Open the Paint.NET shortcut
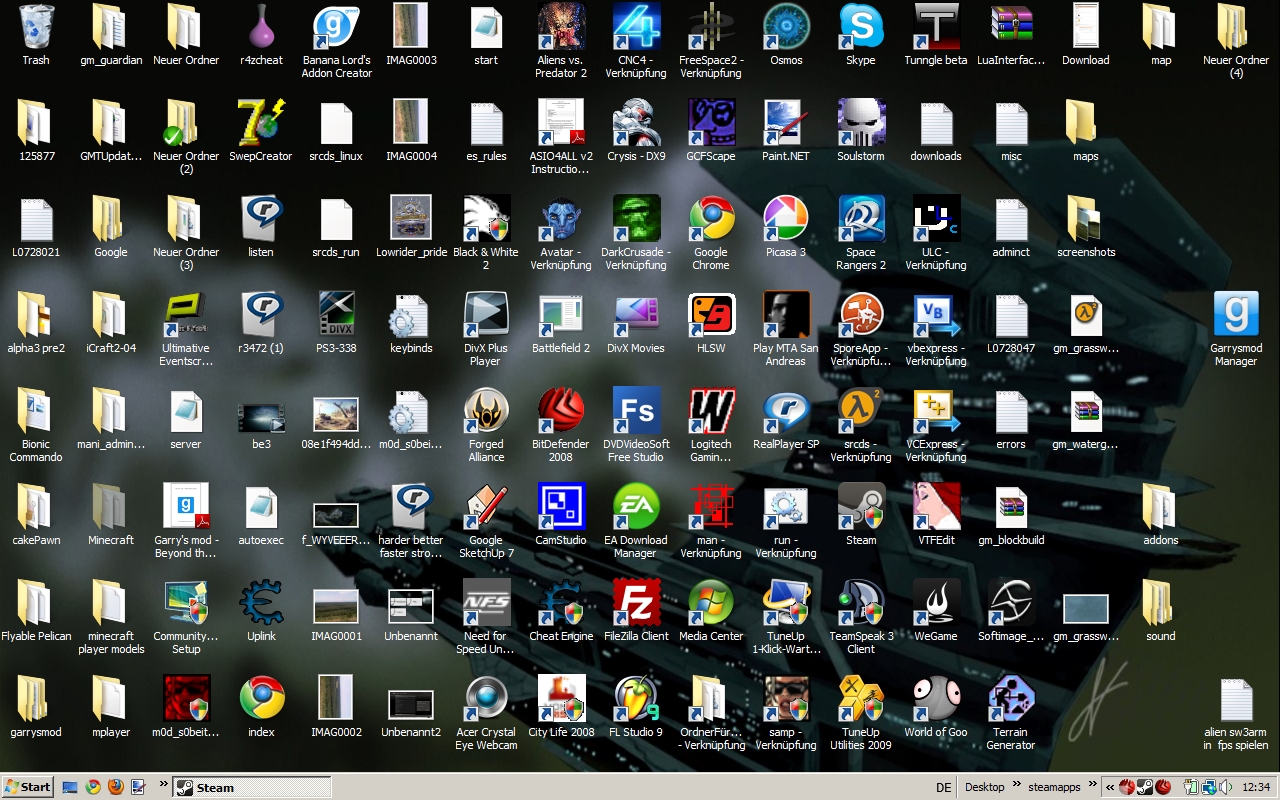 [785, 124]
